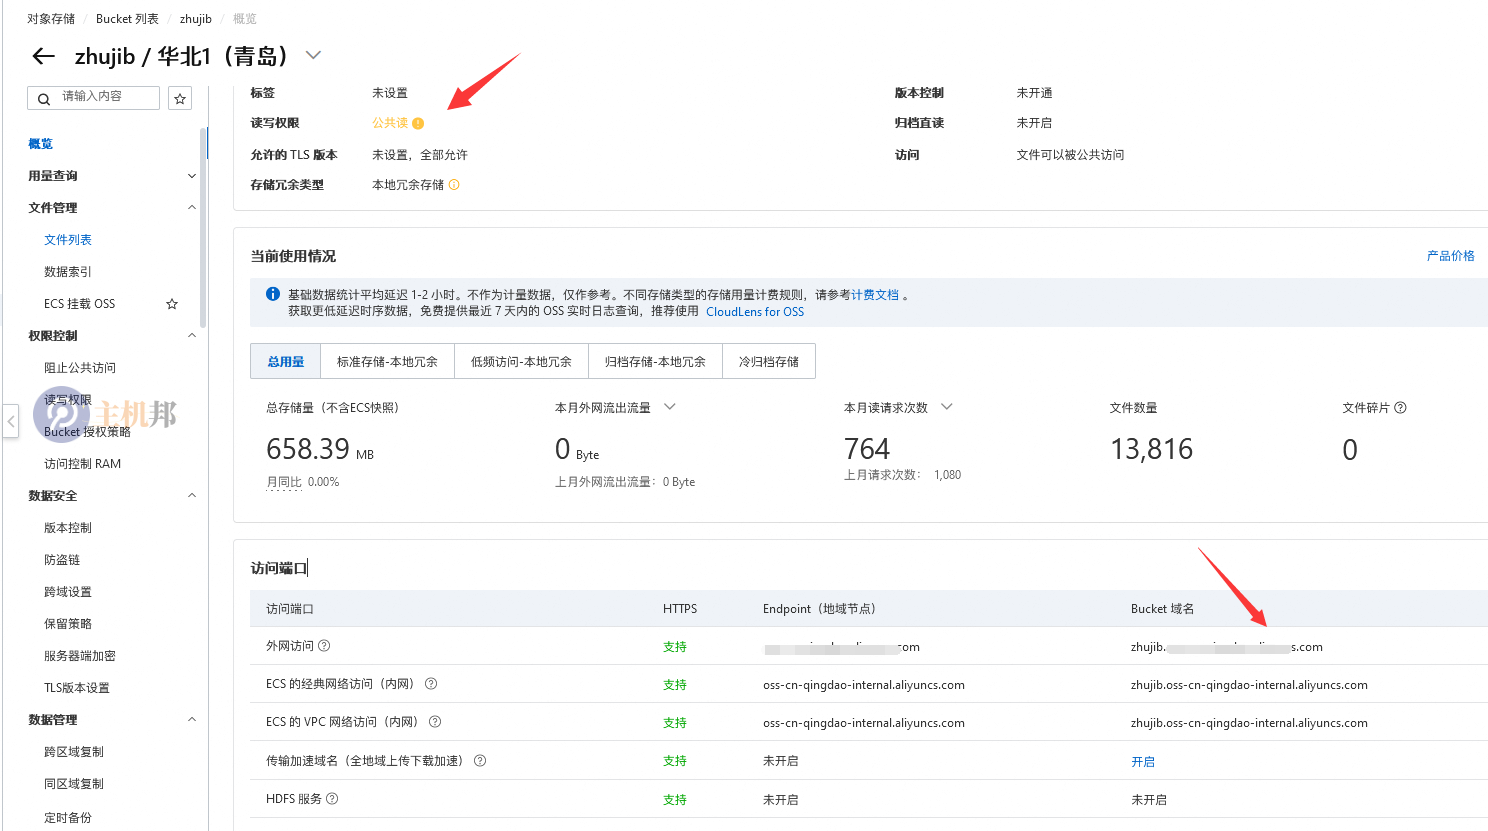Click the 658.39 MB storage value
The image size is (1488, 831).
click(320, 450)
